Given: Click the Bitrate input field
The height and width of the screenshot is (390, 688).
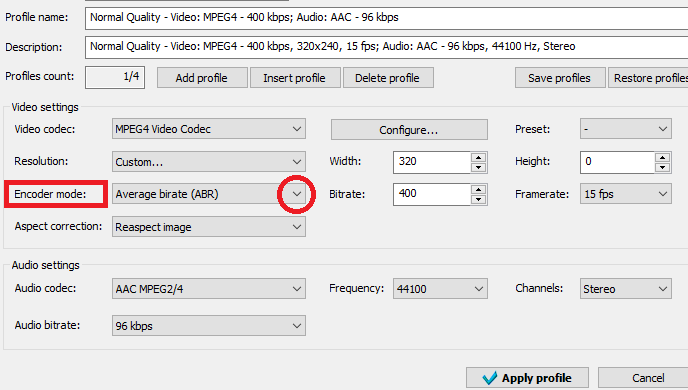Looking at the screenshot, I should (432, 194).
